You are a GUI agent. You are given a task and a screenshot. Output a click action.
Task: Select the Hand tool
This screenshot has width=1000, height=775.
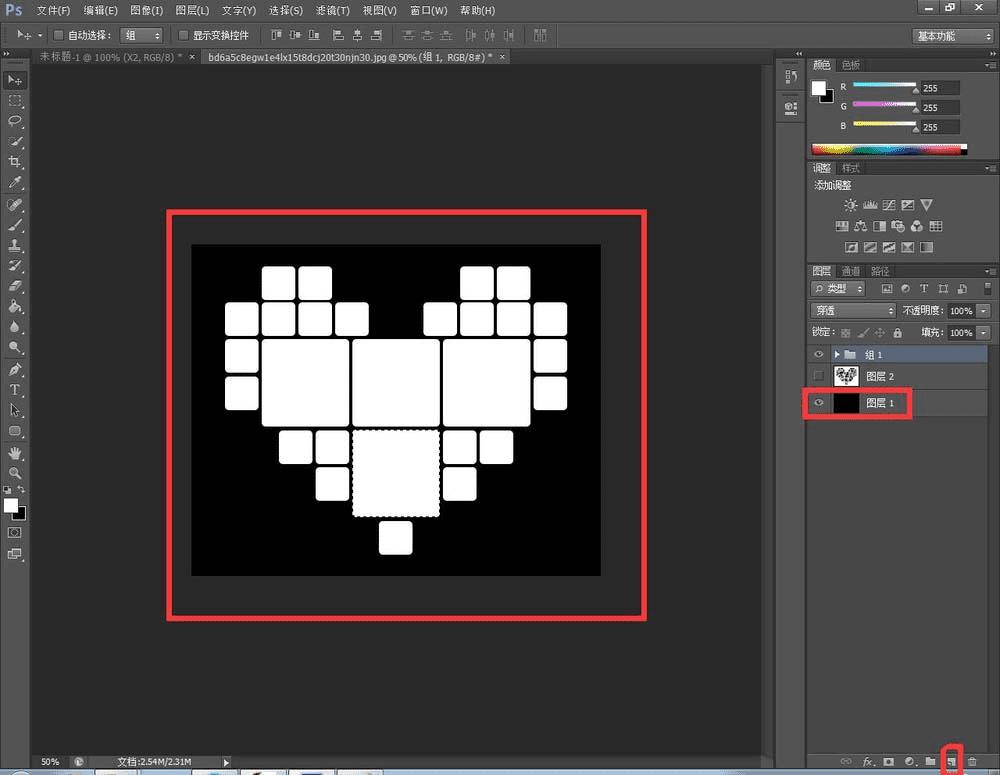15,452
